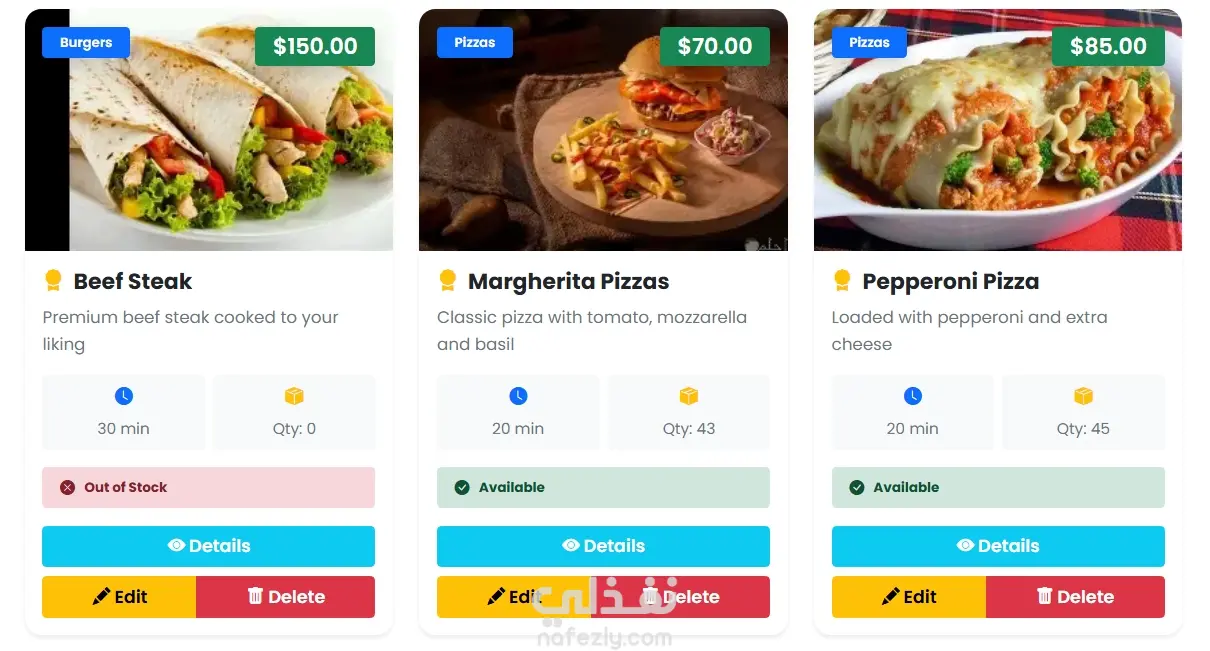Delete the Pepperoni Pizza item
1210x651 pixels.
point(1075,597)
